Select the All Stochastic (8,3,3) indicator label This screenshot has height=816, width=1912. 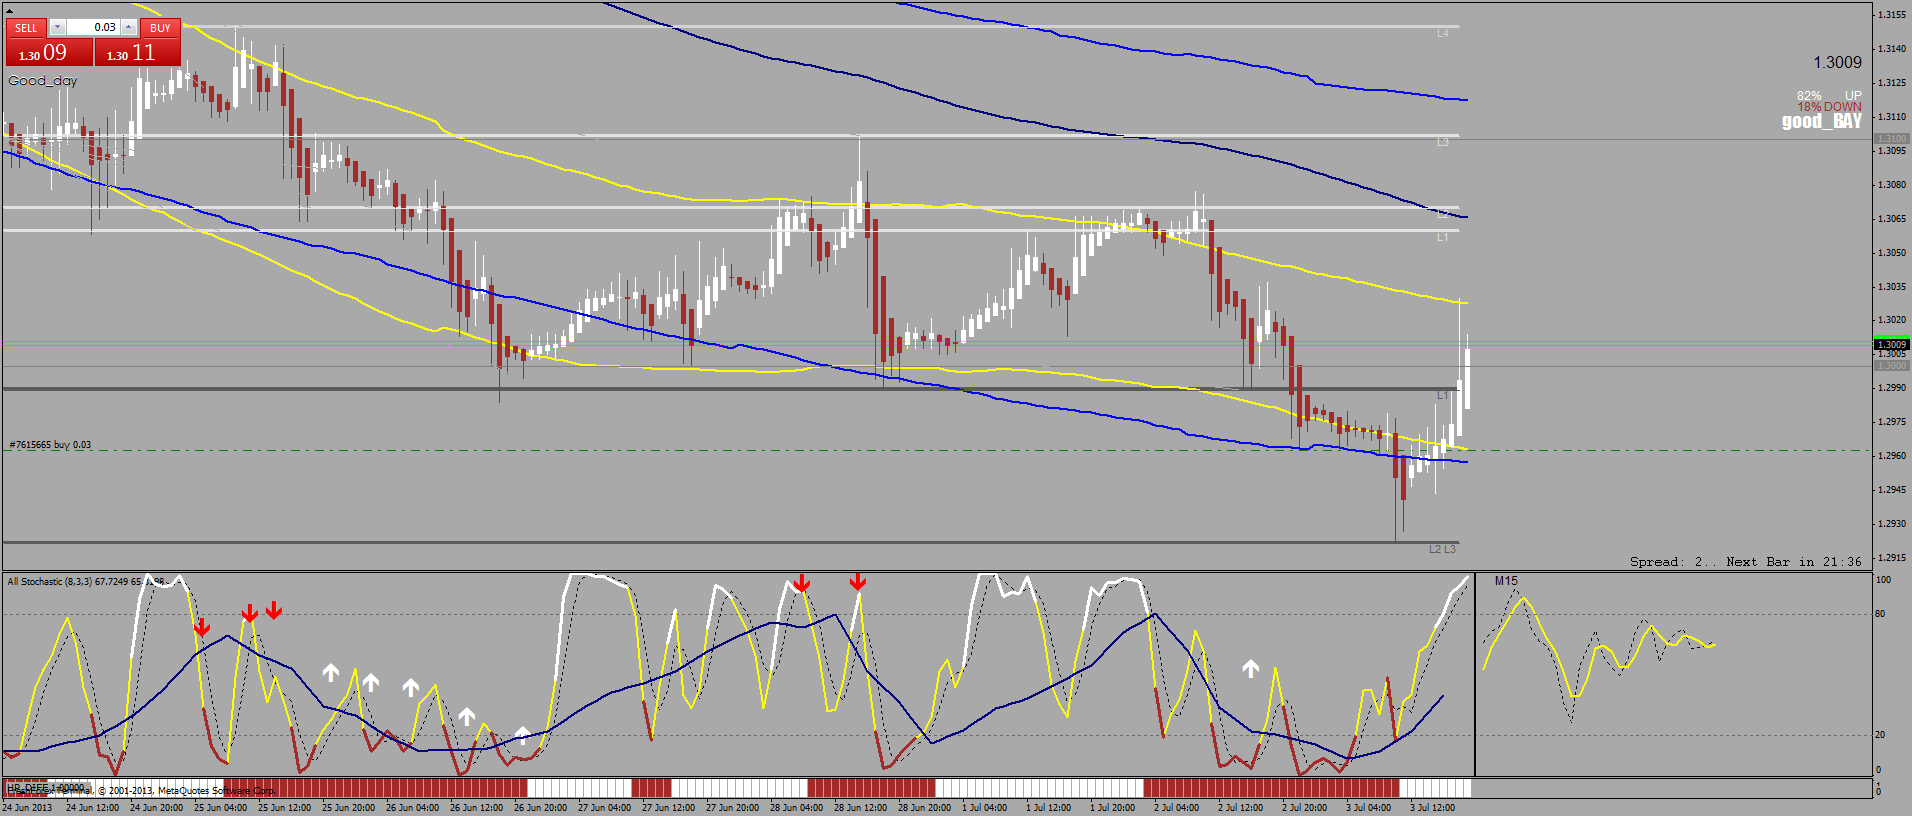point(50,581)
